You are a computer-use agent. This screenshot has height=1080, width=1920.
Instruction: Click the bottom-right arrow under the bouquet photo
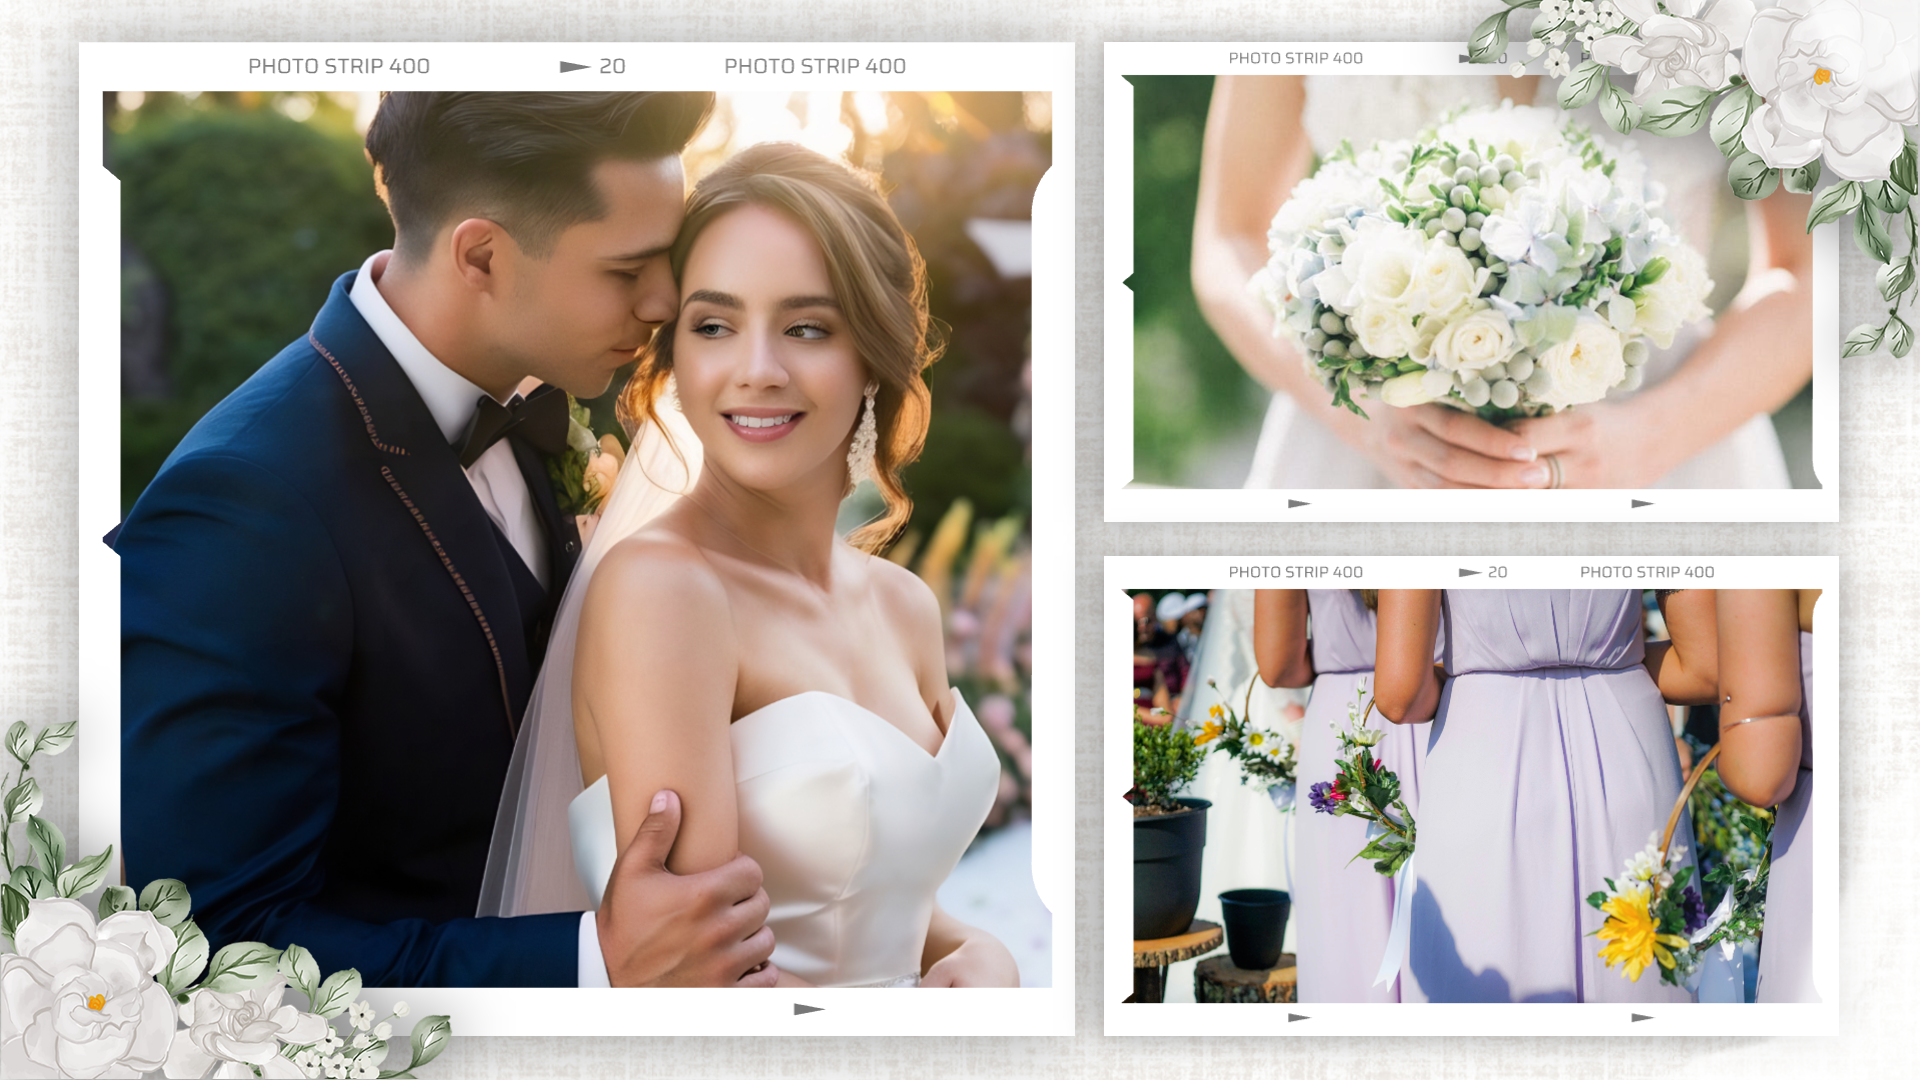(x=1642, y=504)
